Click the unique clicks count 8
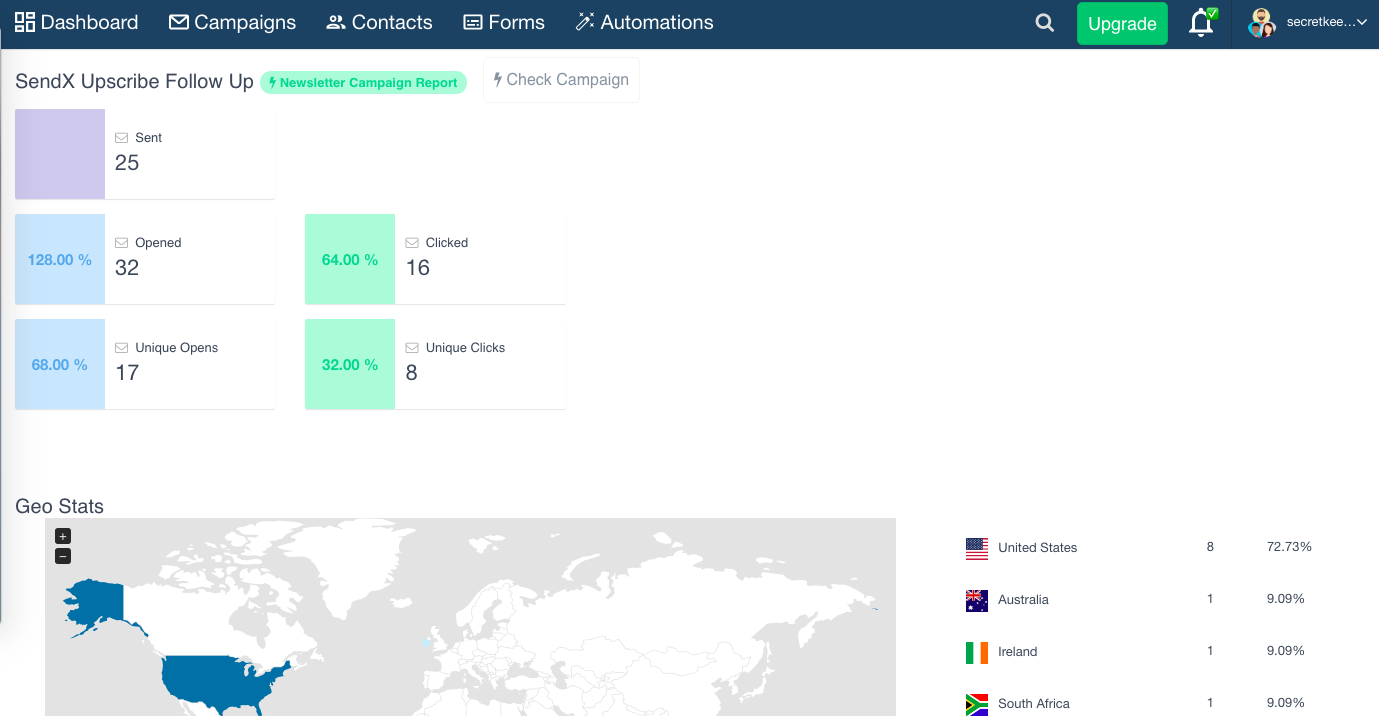Screen dimensions: 1379x716 (x=412, y=373)
